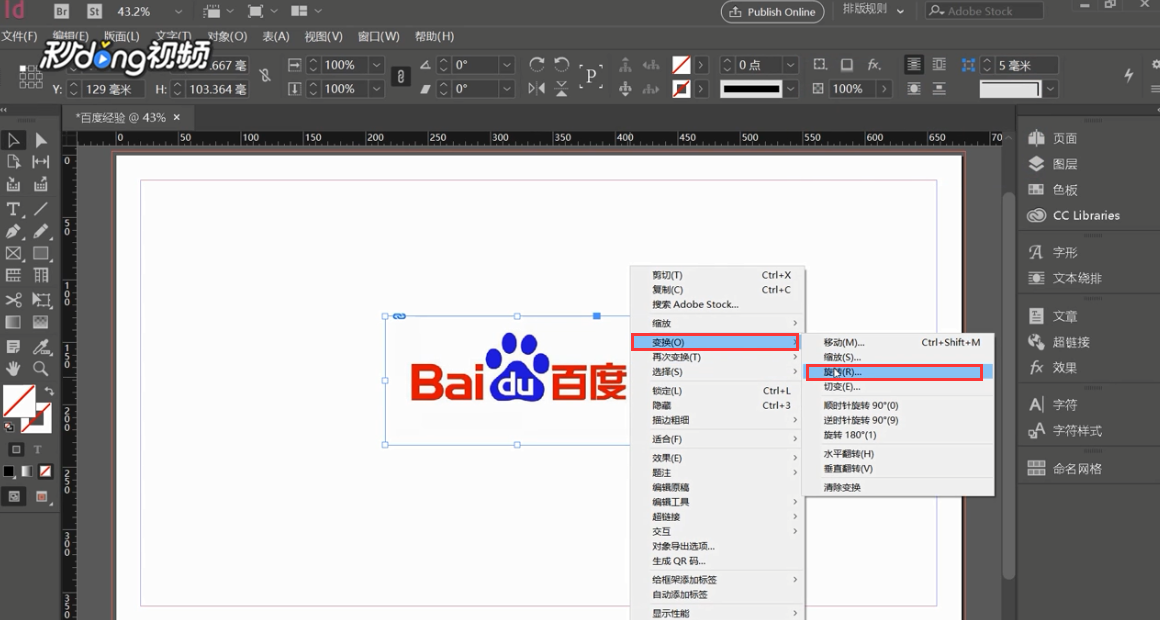Open the fx effects icon
This screenshot has width=1160, height=620.
pyautogui.click(x=874, y=65)
